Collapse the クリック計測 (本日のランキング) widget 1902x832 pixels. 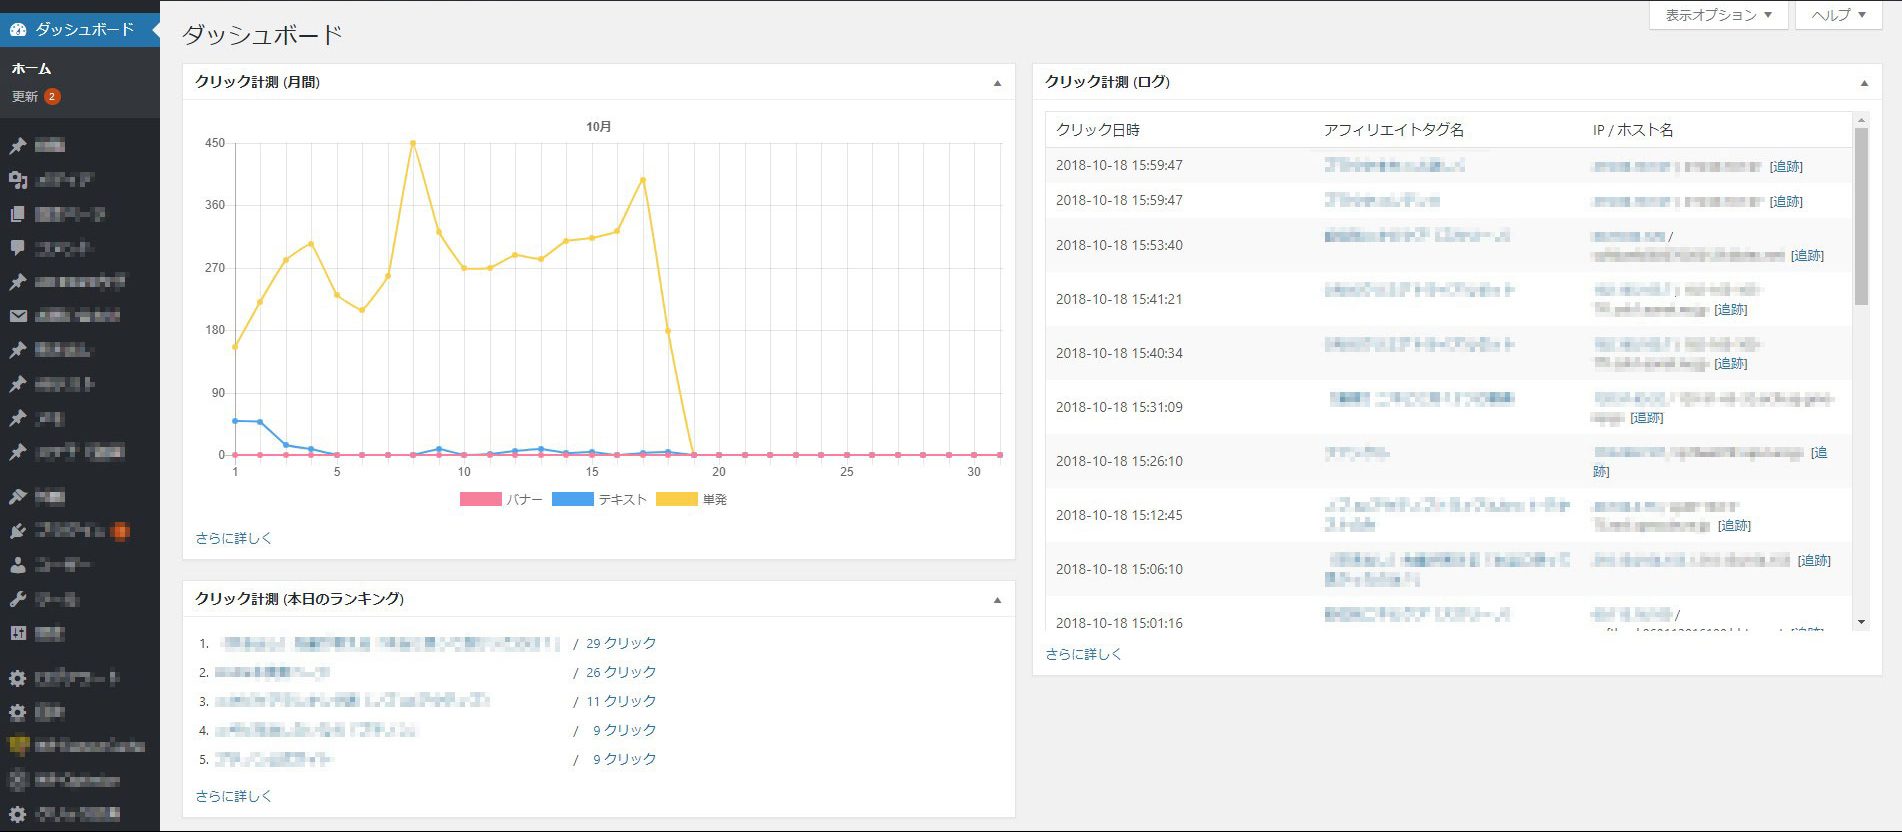(x=997, y=600)
